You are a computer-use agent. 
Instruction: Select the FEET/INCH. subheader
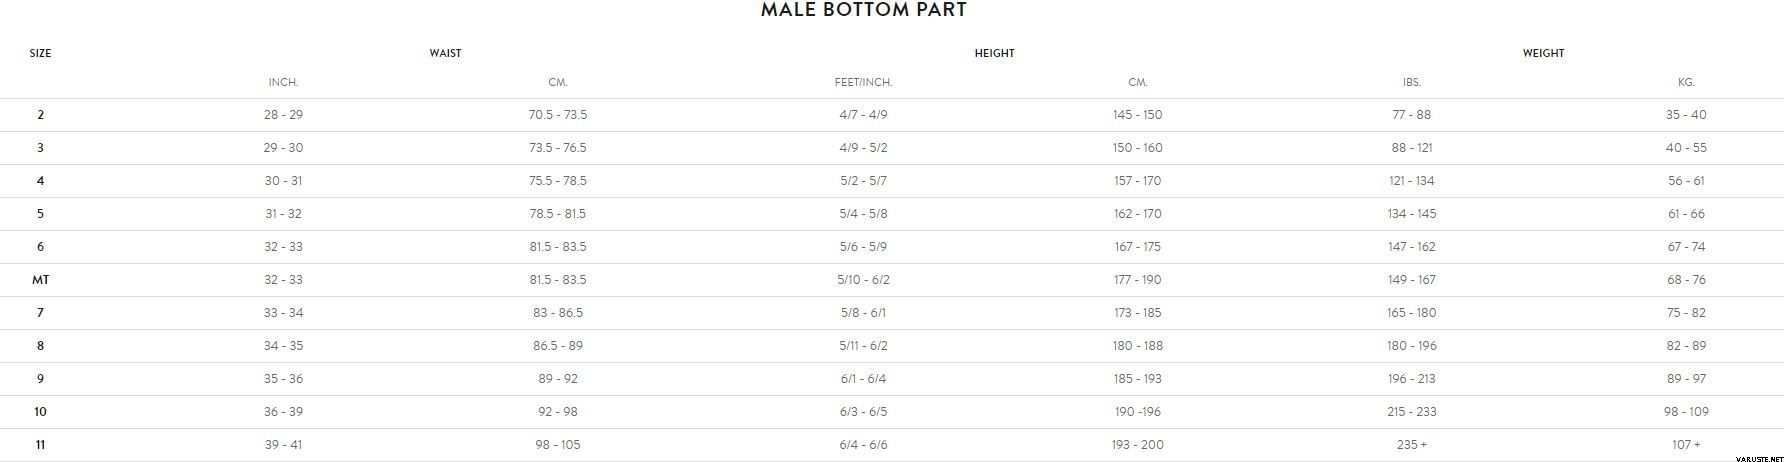(x=863, y=82)
